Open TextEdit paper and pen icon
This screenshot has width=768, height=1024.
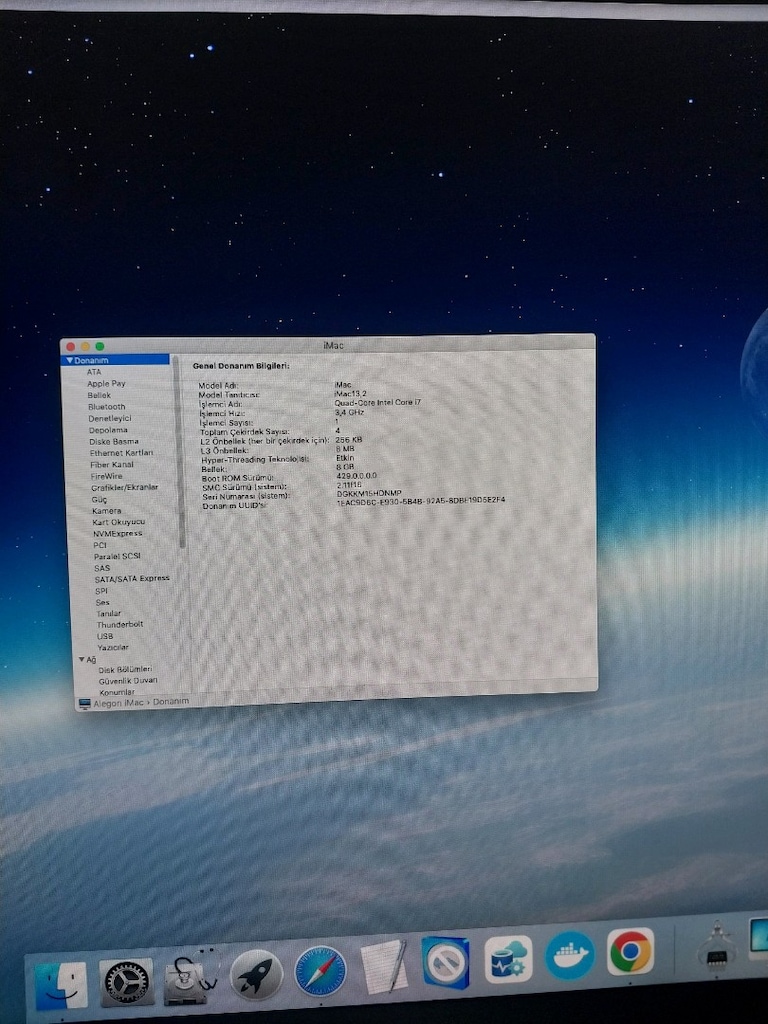(385, 967)
